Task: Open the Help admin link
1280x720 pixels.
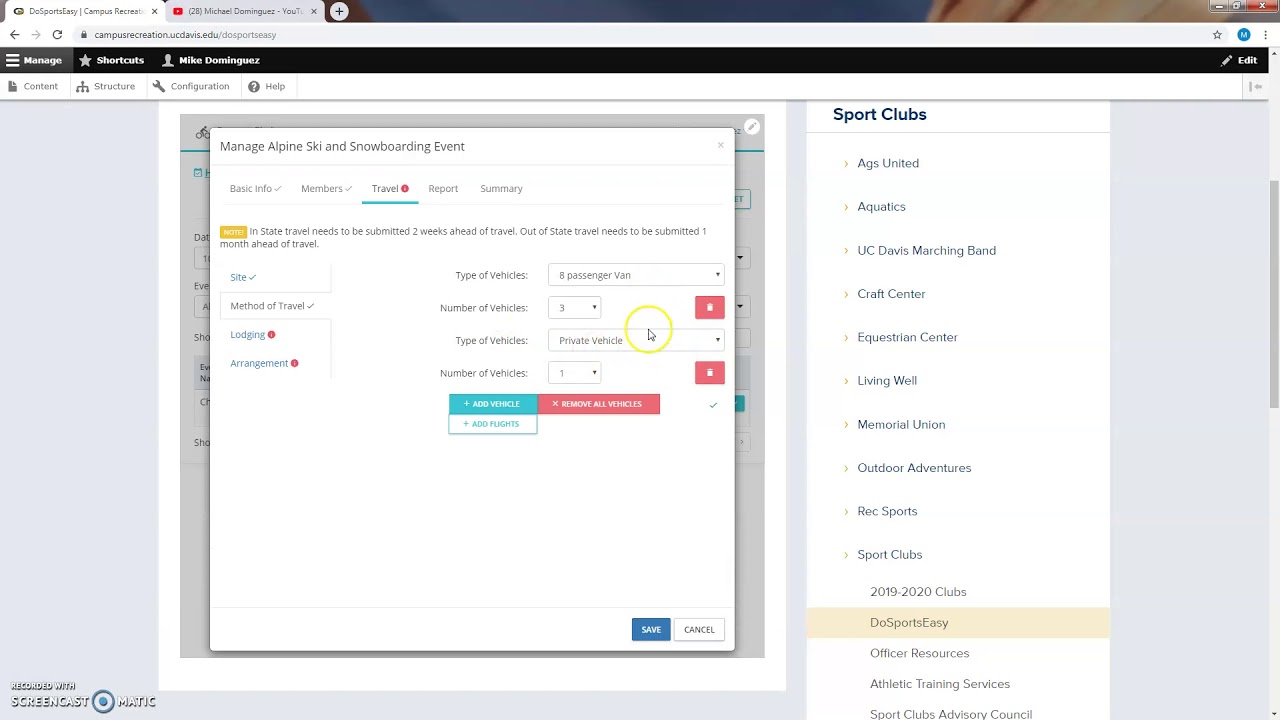Action: coord(267,86)
